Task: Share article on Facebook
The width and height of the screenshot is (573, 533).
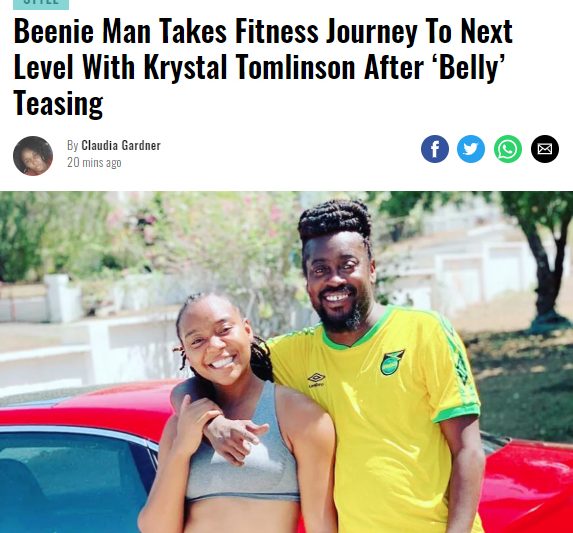Action: pos(435,149)
